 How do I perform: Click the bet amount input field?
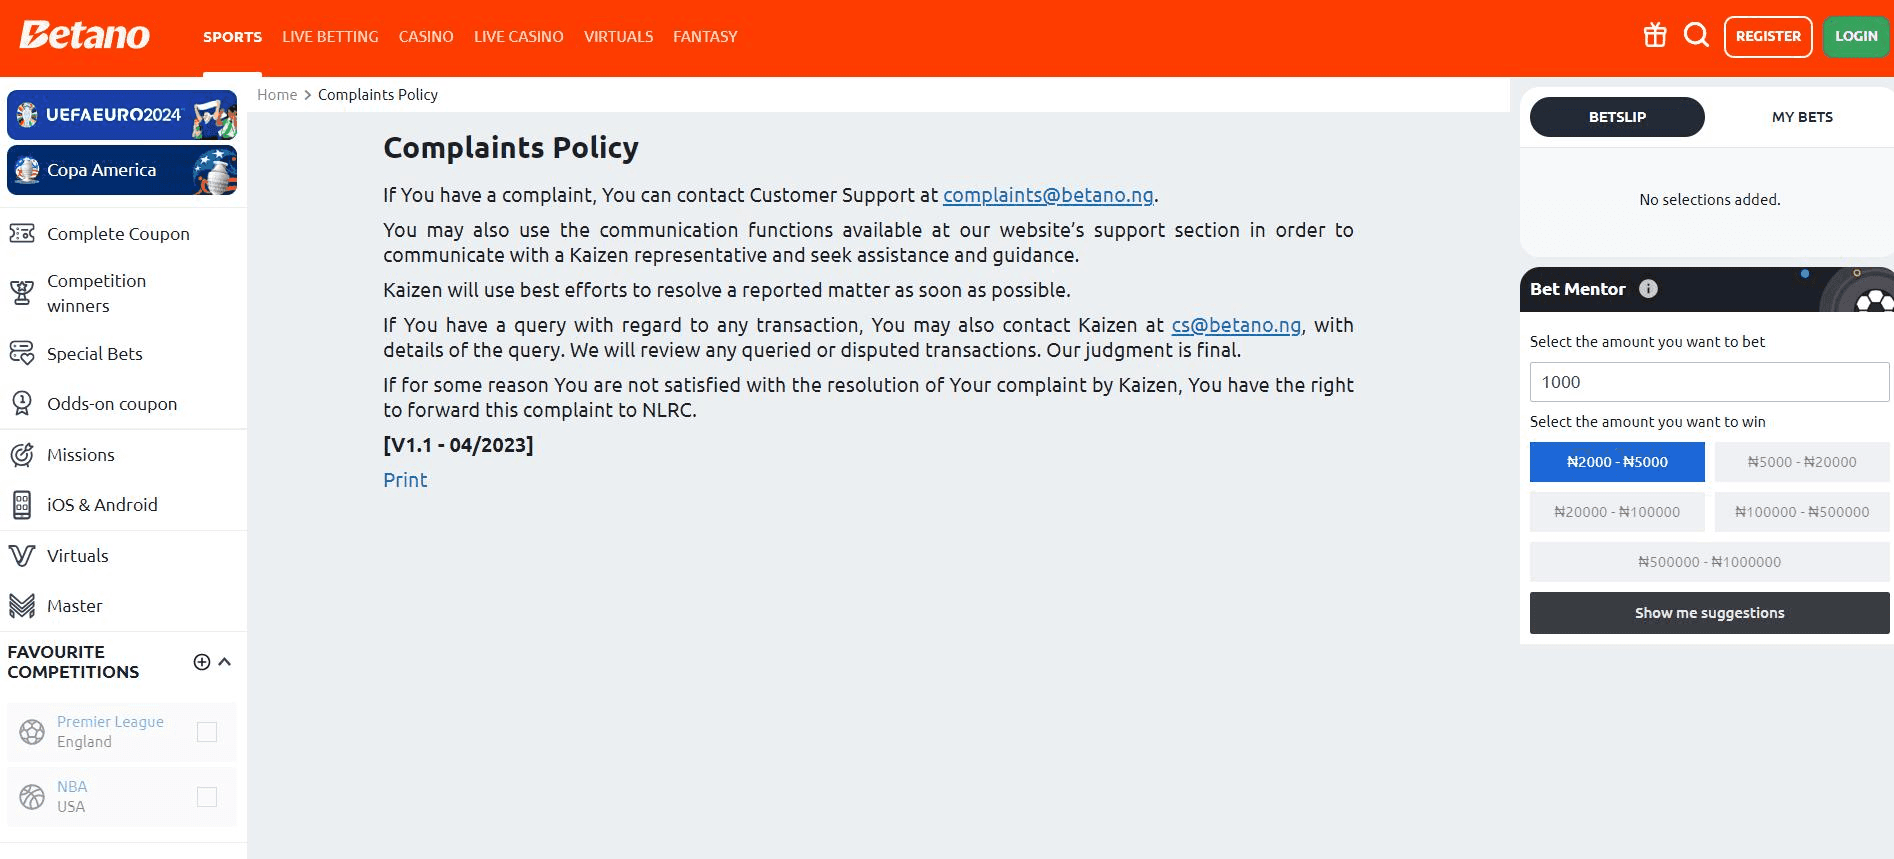[1709, 382]
